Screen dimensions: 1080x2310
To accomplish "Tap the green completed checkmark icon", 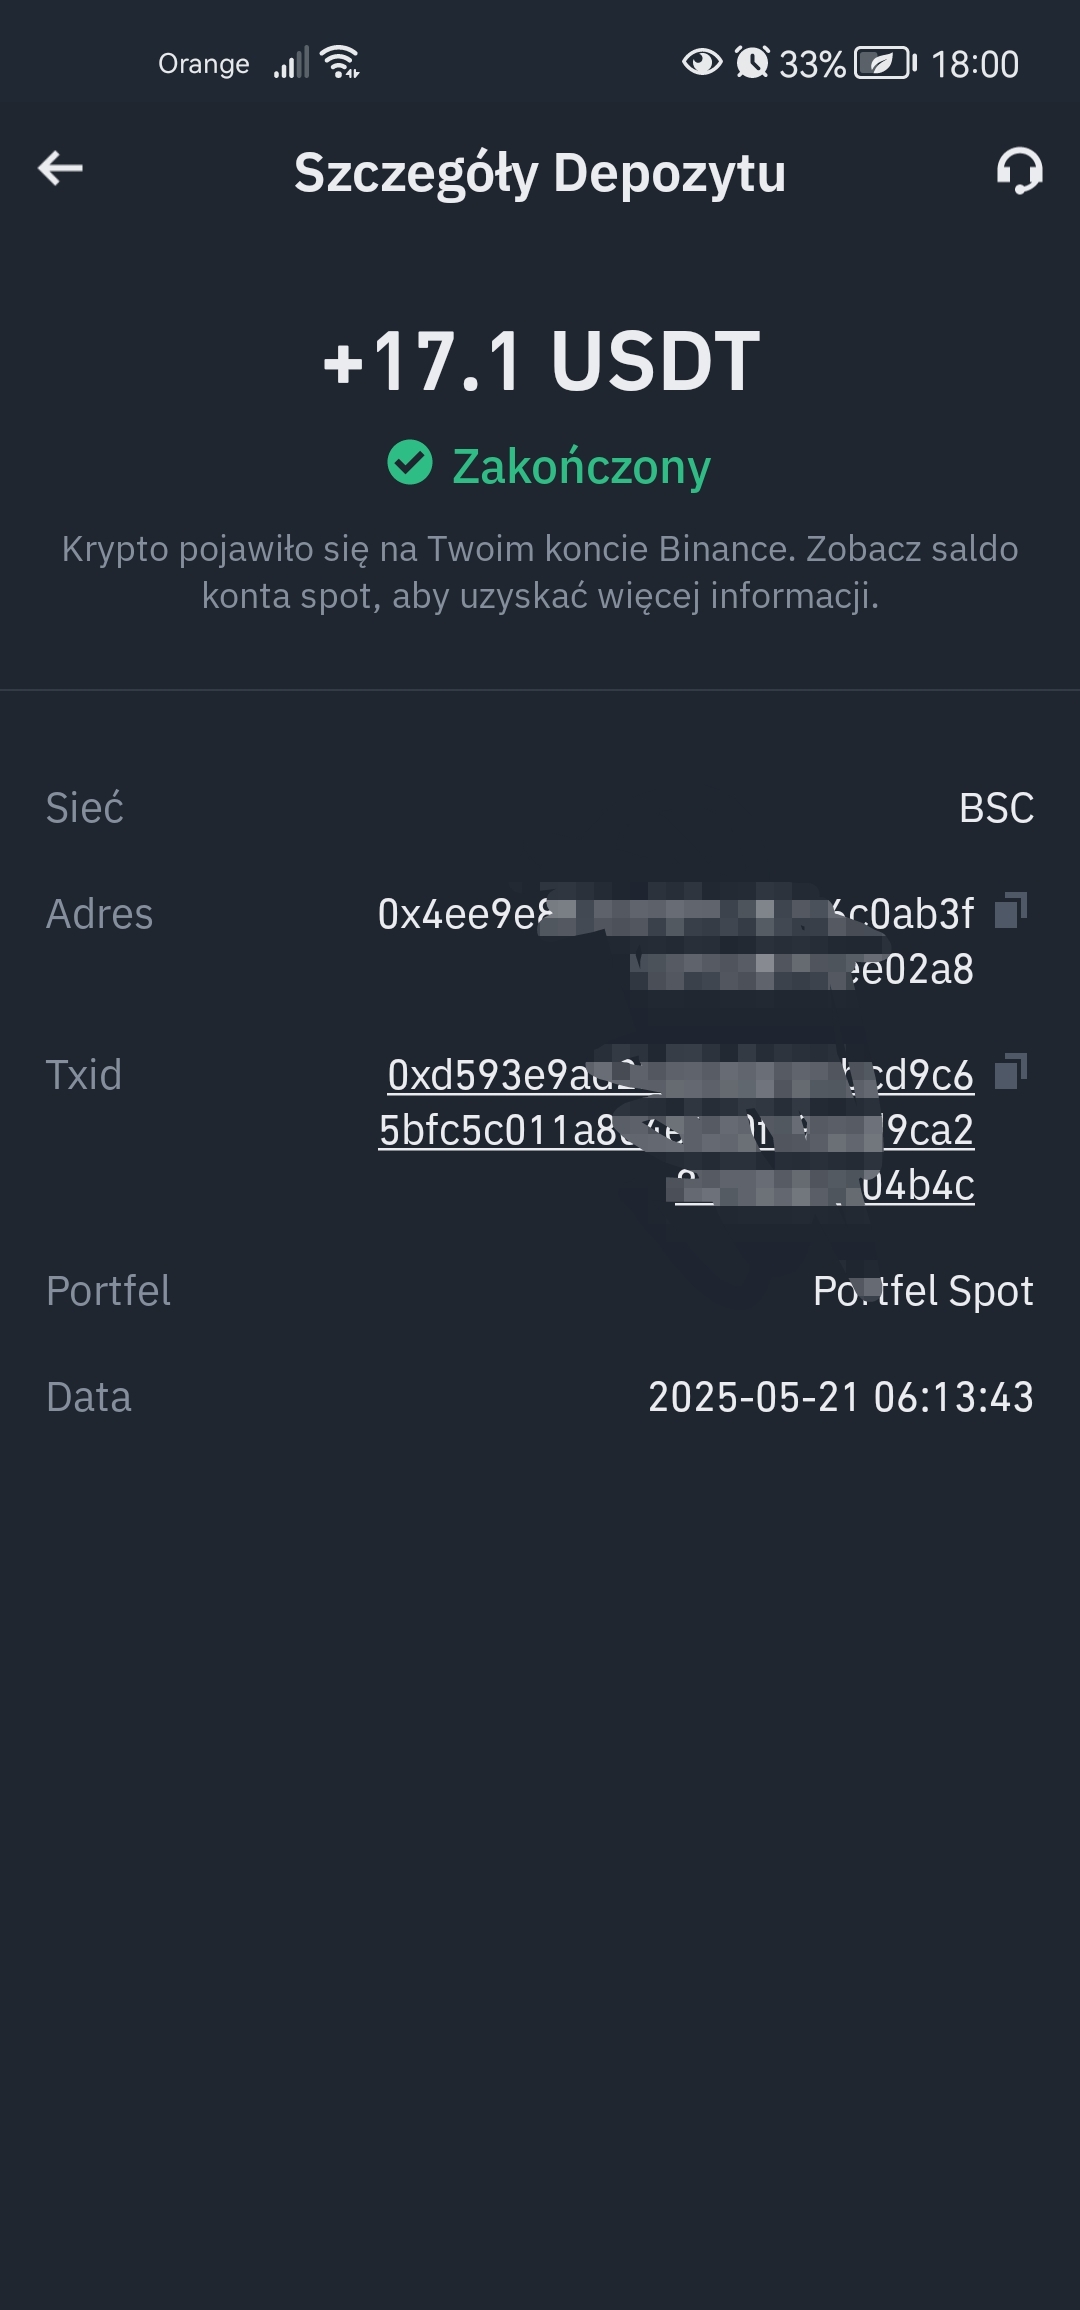I will 410,463.
